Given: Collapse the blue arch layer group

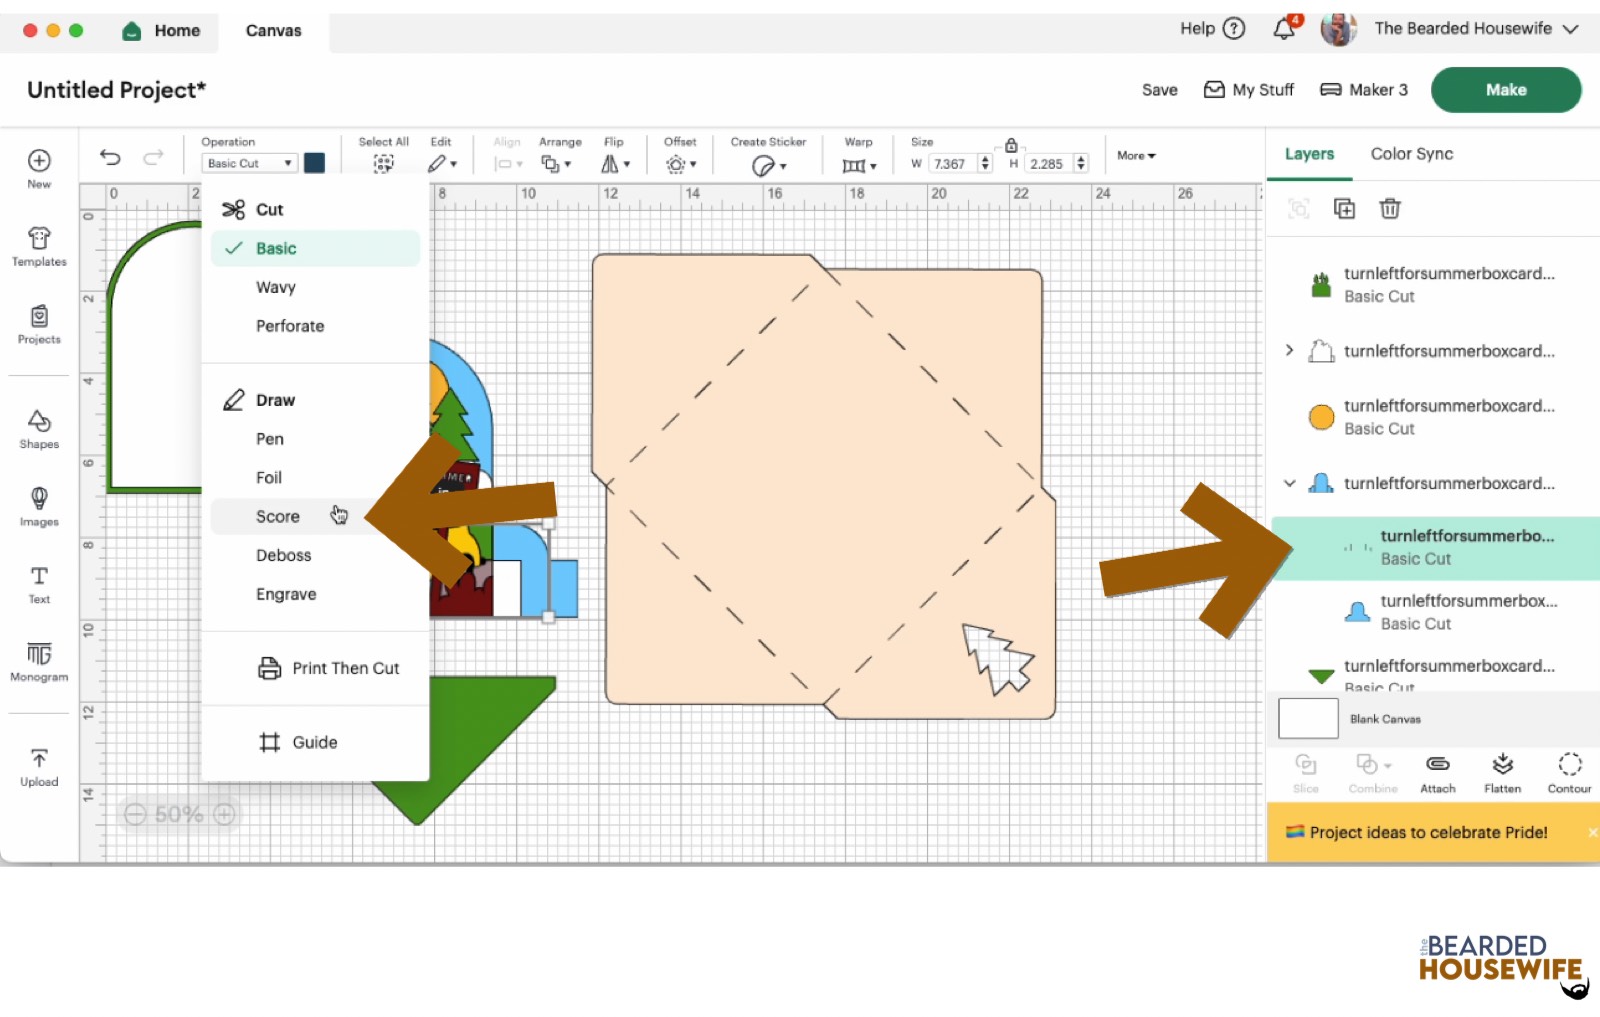Looking at the screenshot, I should click(x=1289, y=483).
